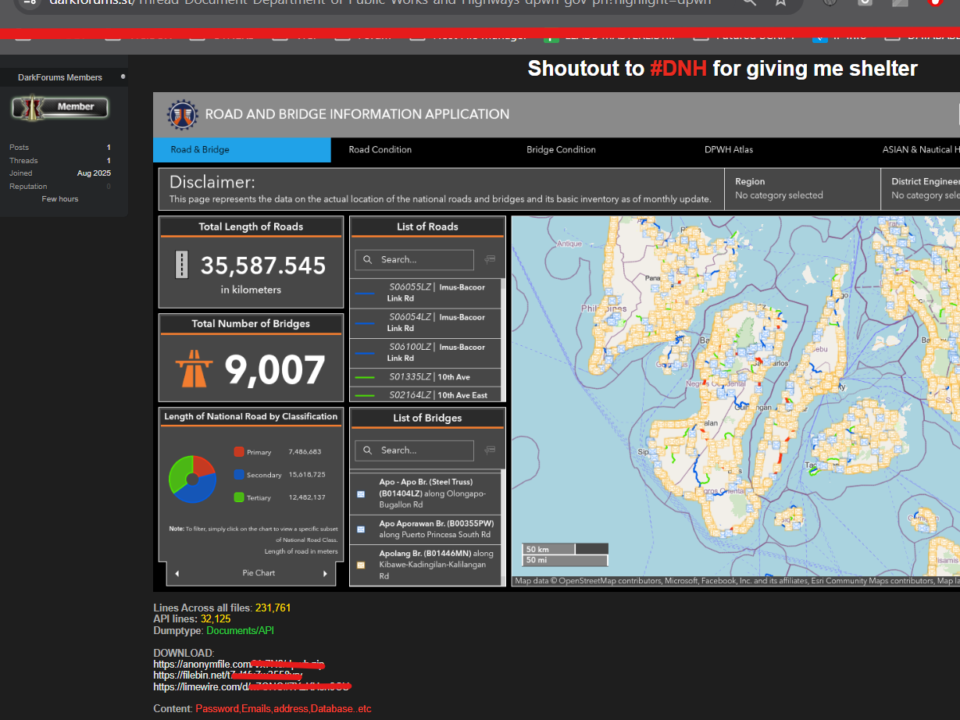Click the Member rank badge in the sidebar
Image resolution: width=960 pixels, height=720 pixels.
click(60, 107)
